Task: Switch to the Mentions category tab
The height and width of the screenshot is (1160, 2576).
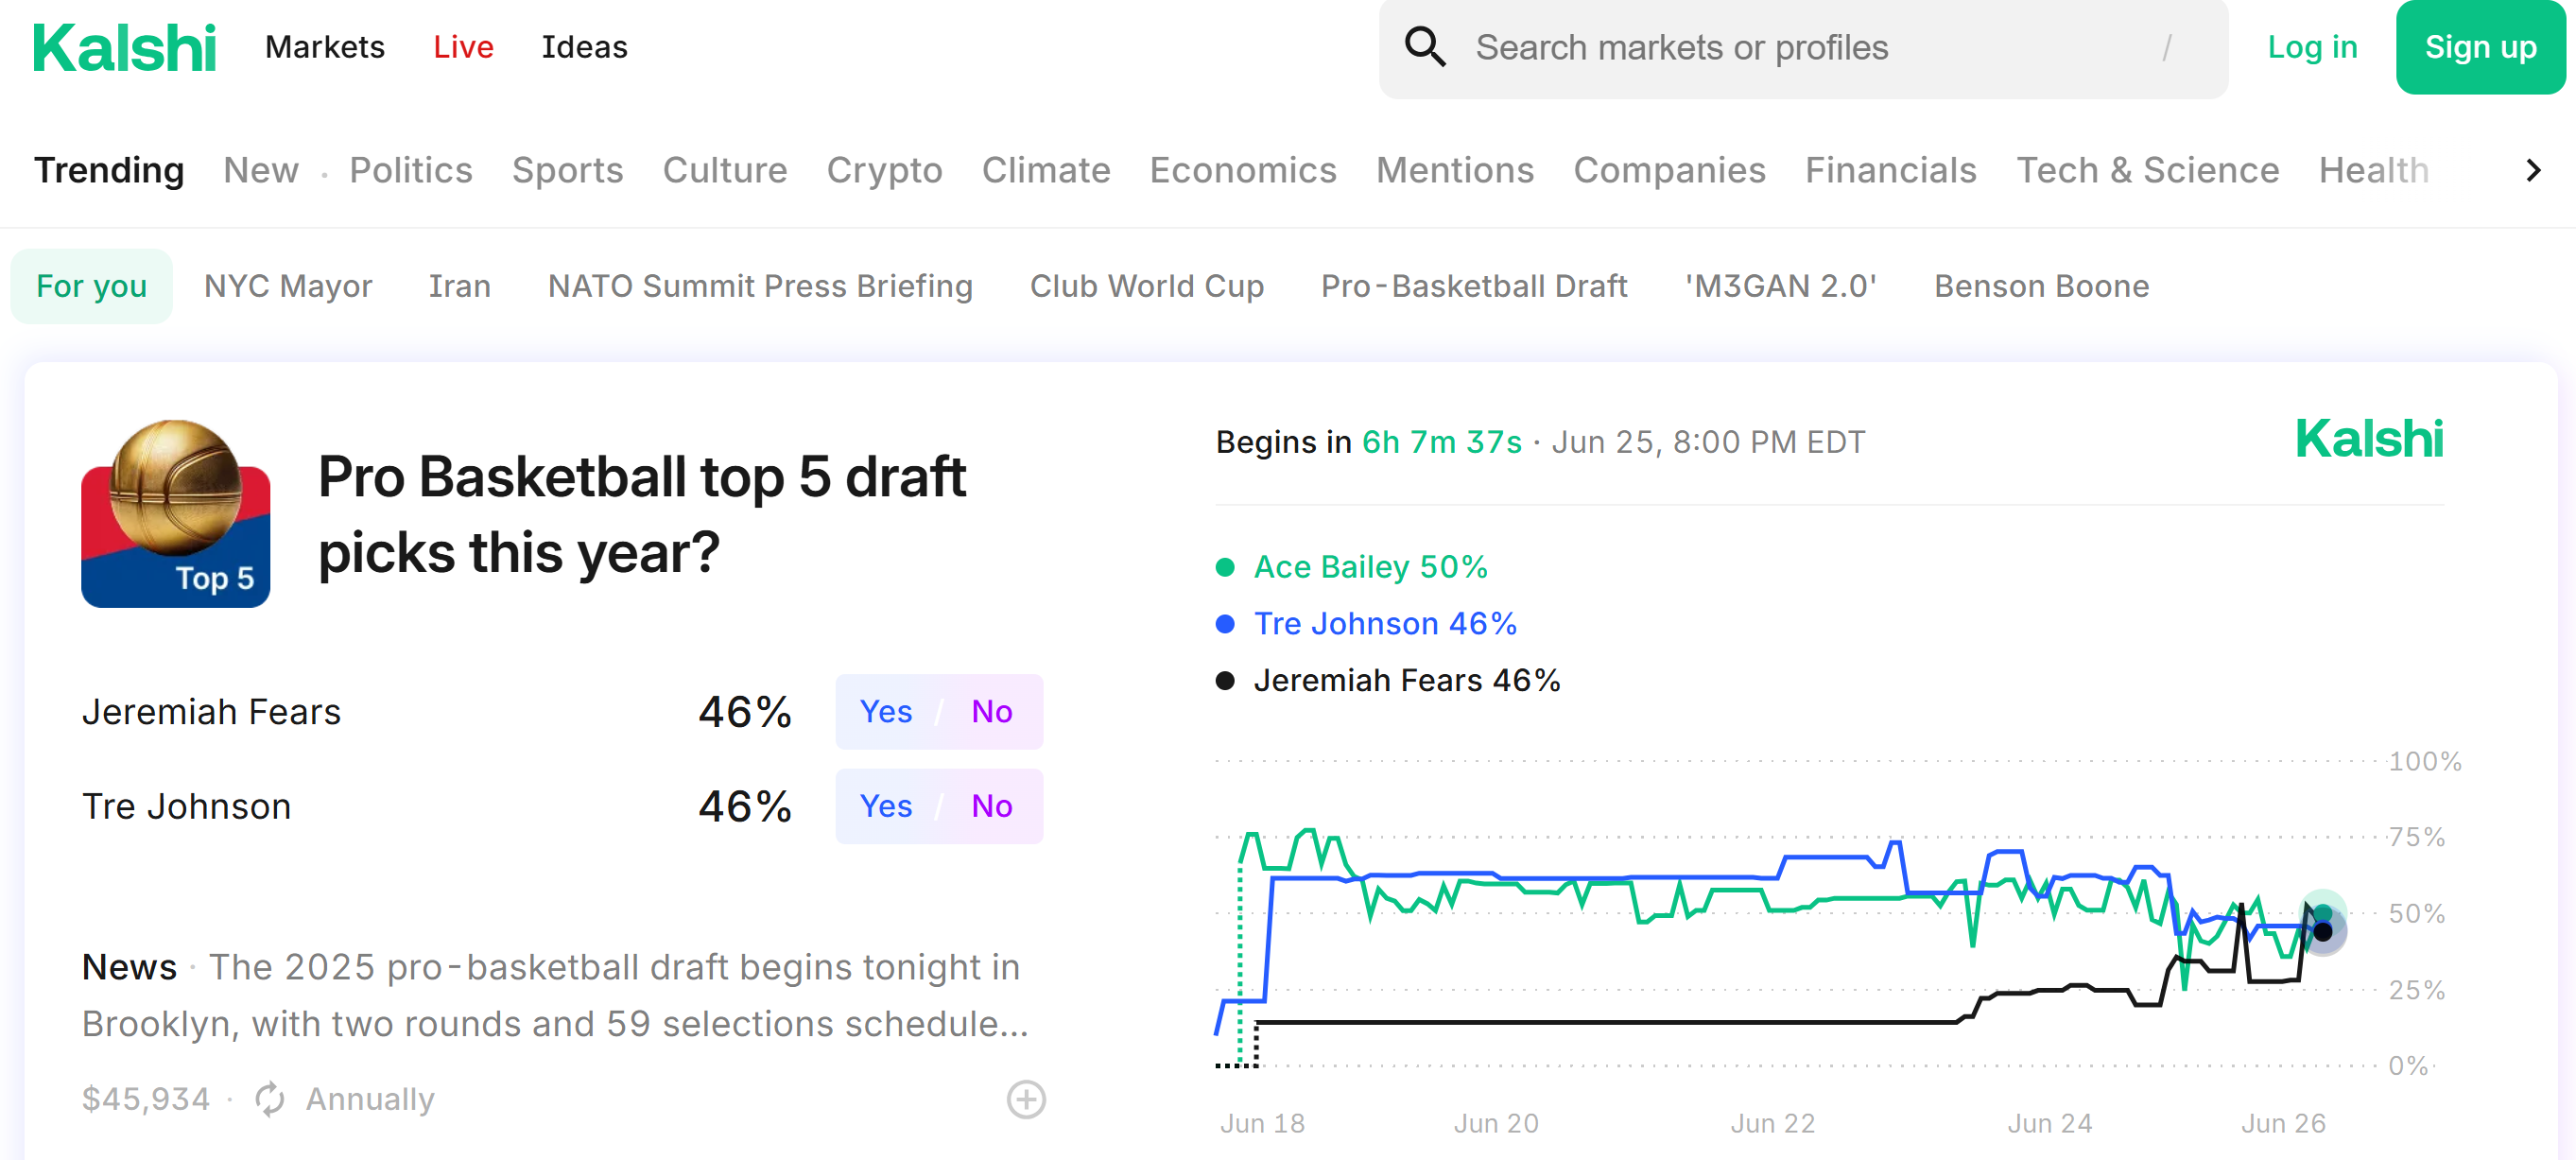Action: (1455, 170)
